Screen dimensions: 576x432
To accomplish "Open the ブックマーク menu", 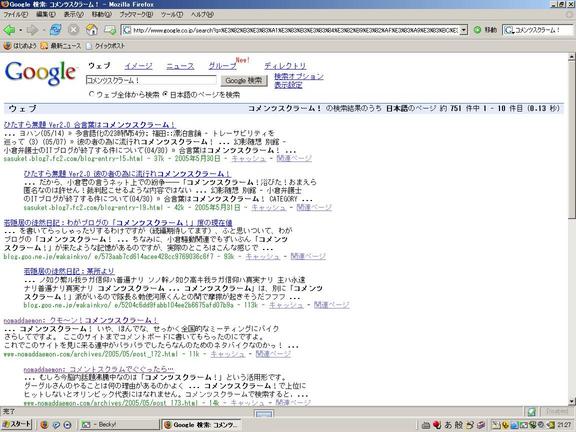I will [x=136, y=15].
